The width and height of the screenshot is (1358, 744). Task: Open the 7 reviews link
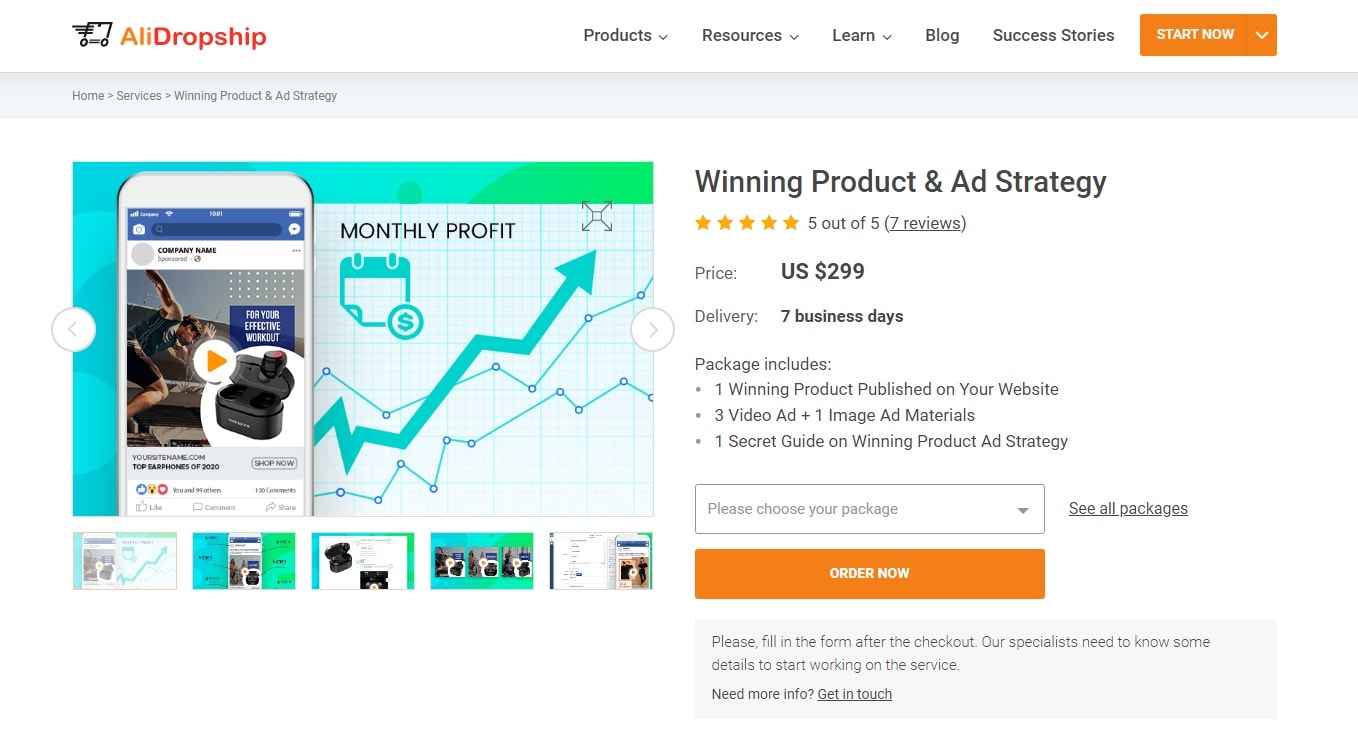coord(925,223)
